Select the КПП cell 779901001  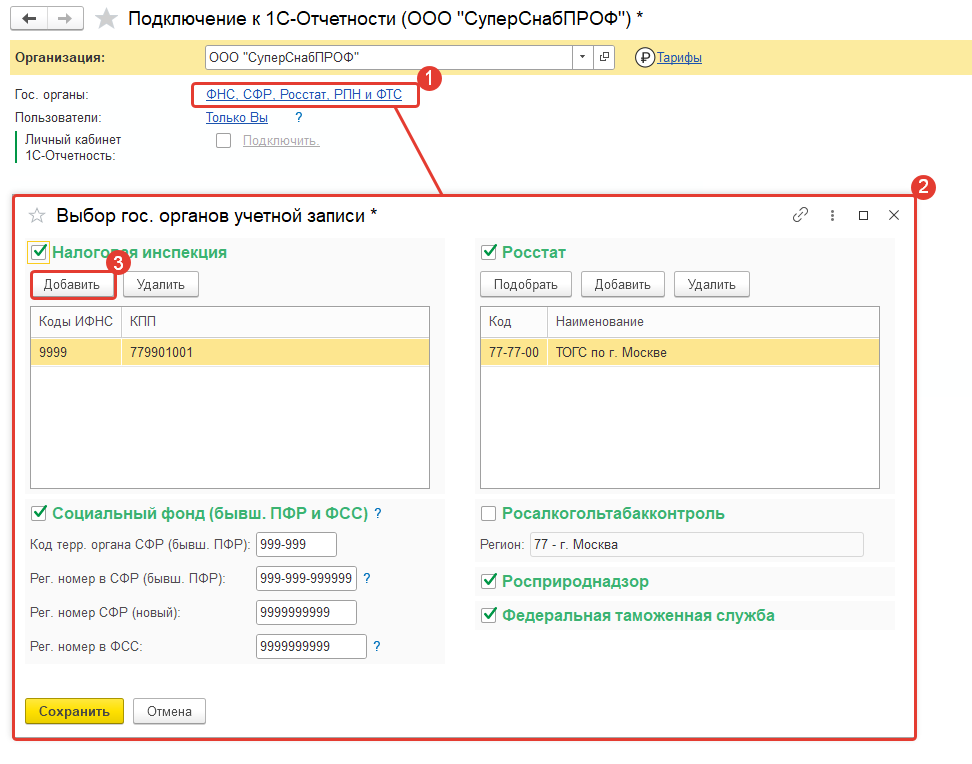[275, 352]
